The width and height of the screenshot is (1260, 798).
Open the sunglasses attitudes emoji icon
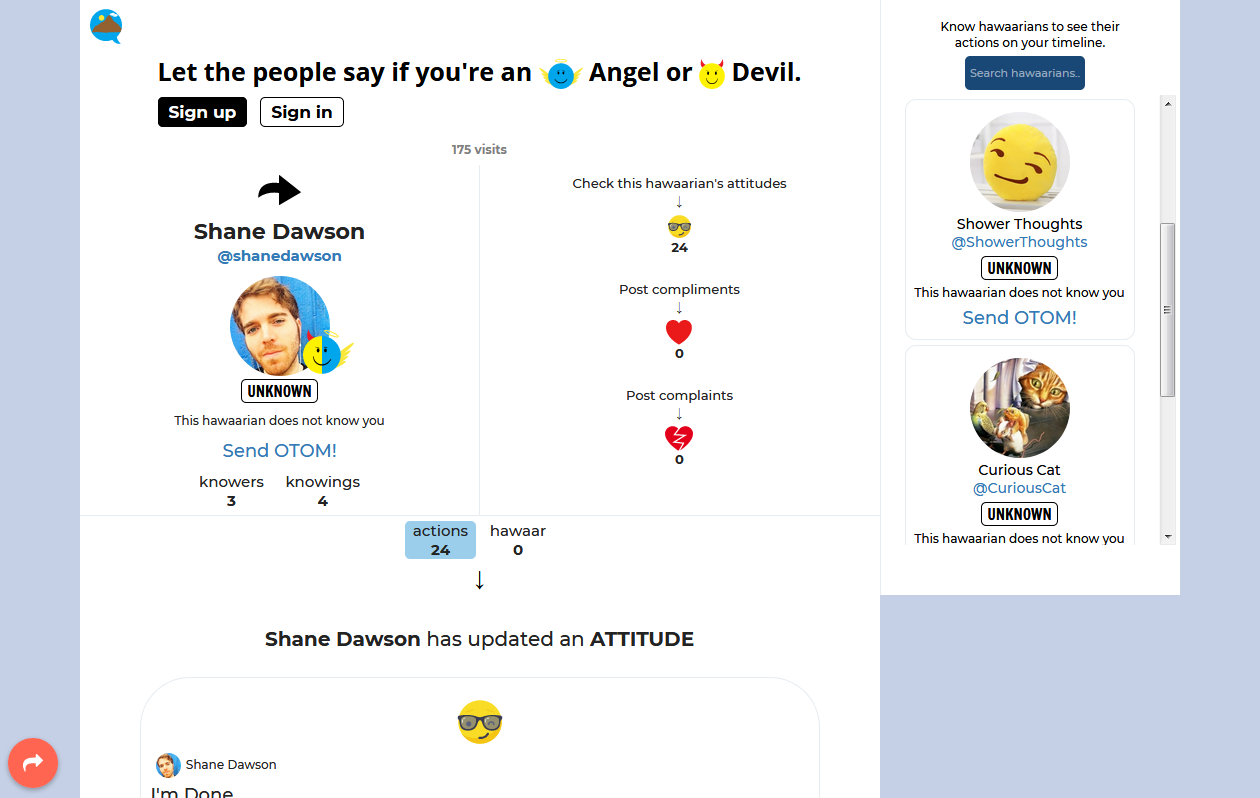coord(679,226)
